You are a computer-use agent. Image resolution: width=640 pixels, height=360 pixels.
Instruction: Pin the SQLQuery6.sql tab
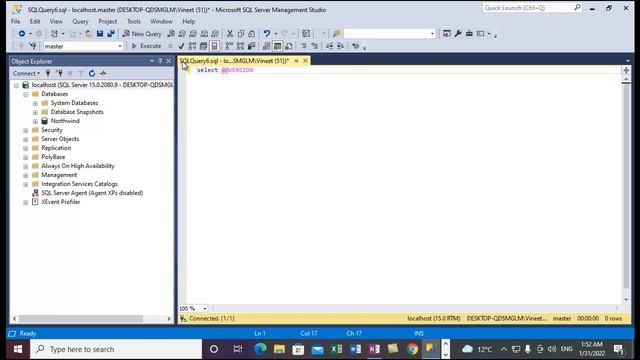click(296, 61)
